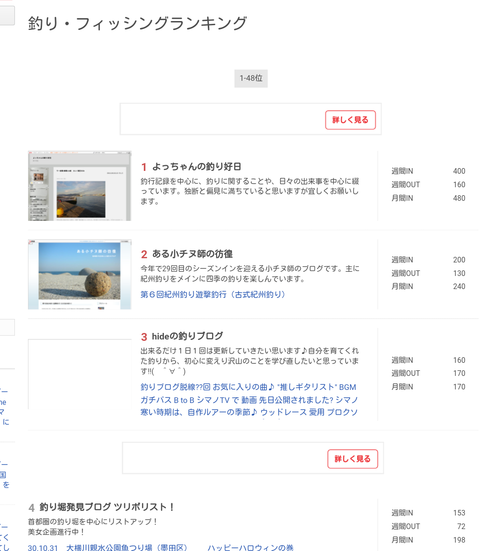The width and height of the screenshot is (480, 551).
Task: Open the hideの釣りブログ title link
Action: [x=187, y=336]
